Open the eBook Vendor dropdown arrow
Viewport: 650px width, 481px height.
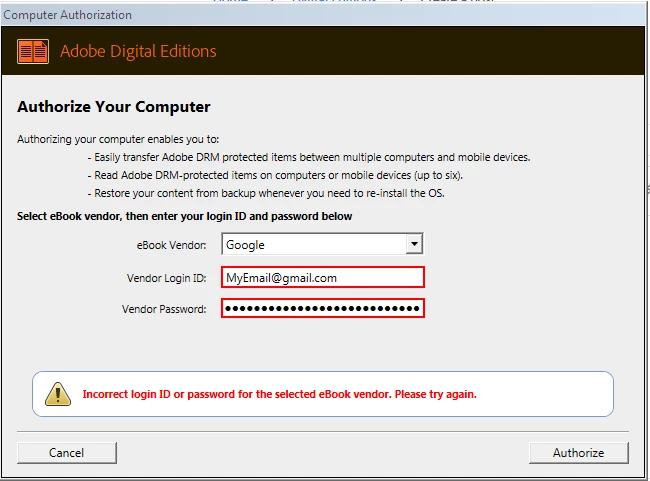(x=414, y=244)
